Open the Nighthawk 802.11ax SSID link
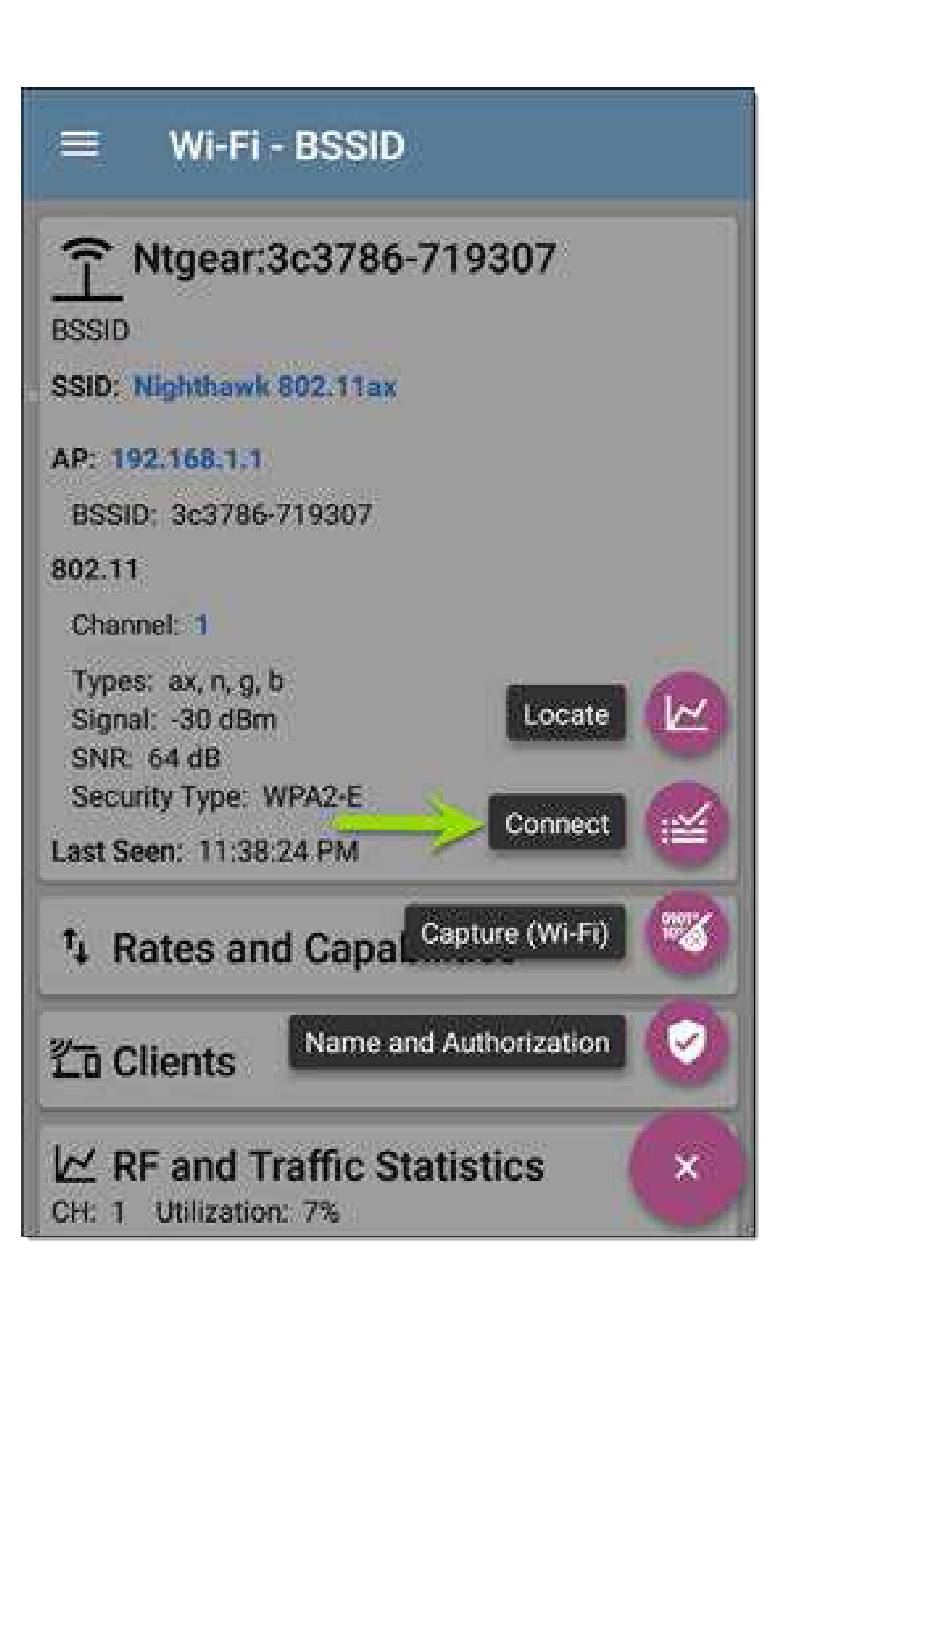This screenshot has height=1642, width=950. [x=265, y=387]
